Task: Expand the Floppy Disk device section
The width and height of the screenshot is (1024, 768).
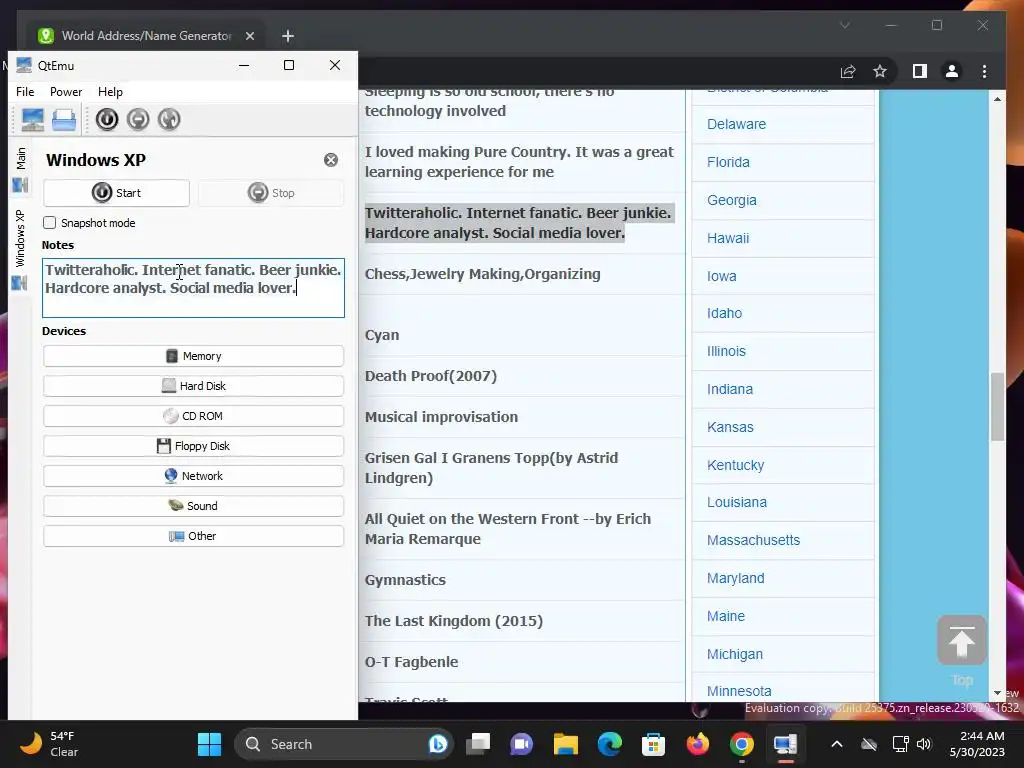Action: 193,446
